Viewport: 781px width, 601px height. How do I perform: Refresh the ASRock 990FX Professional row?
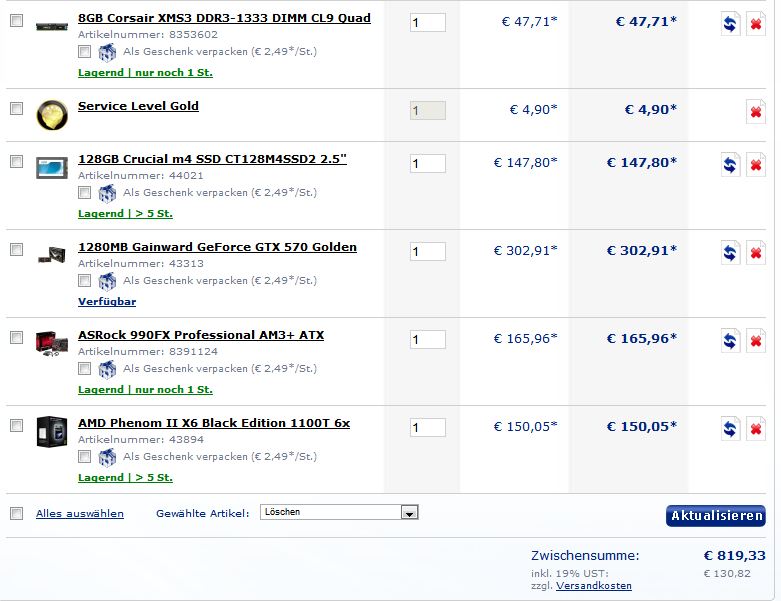pyautogui.click(x=730, y=341)
